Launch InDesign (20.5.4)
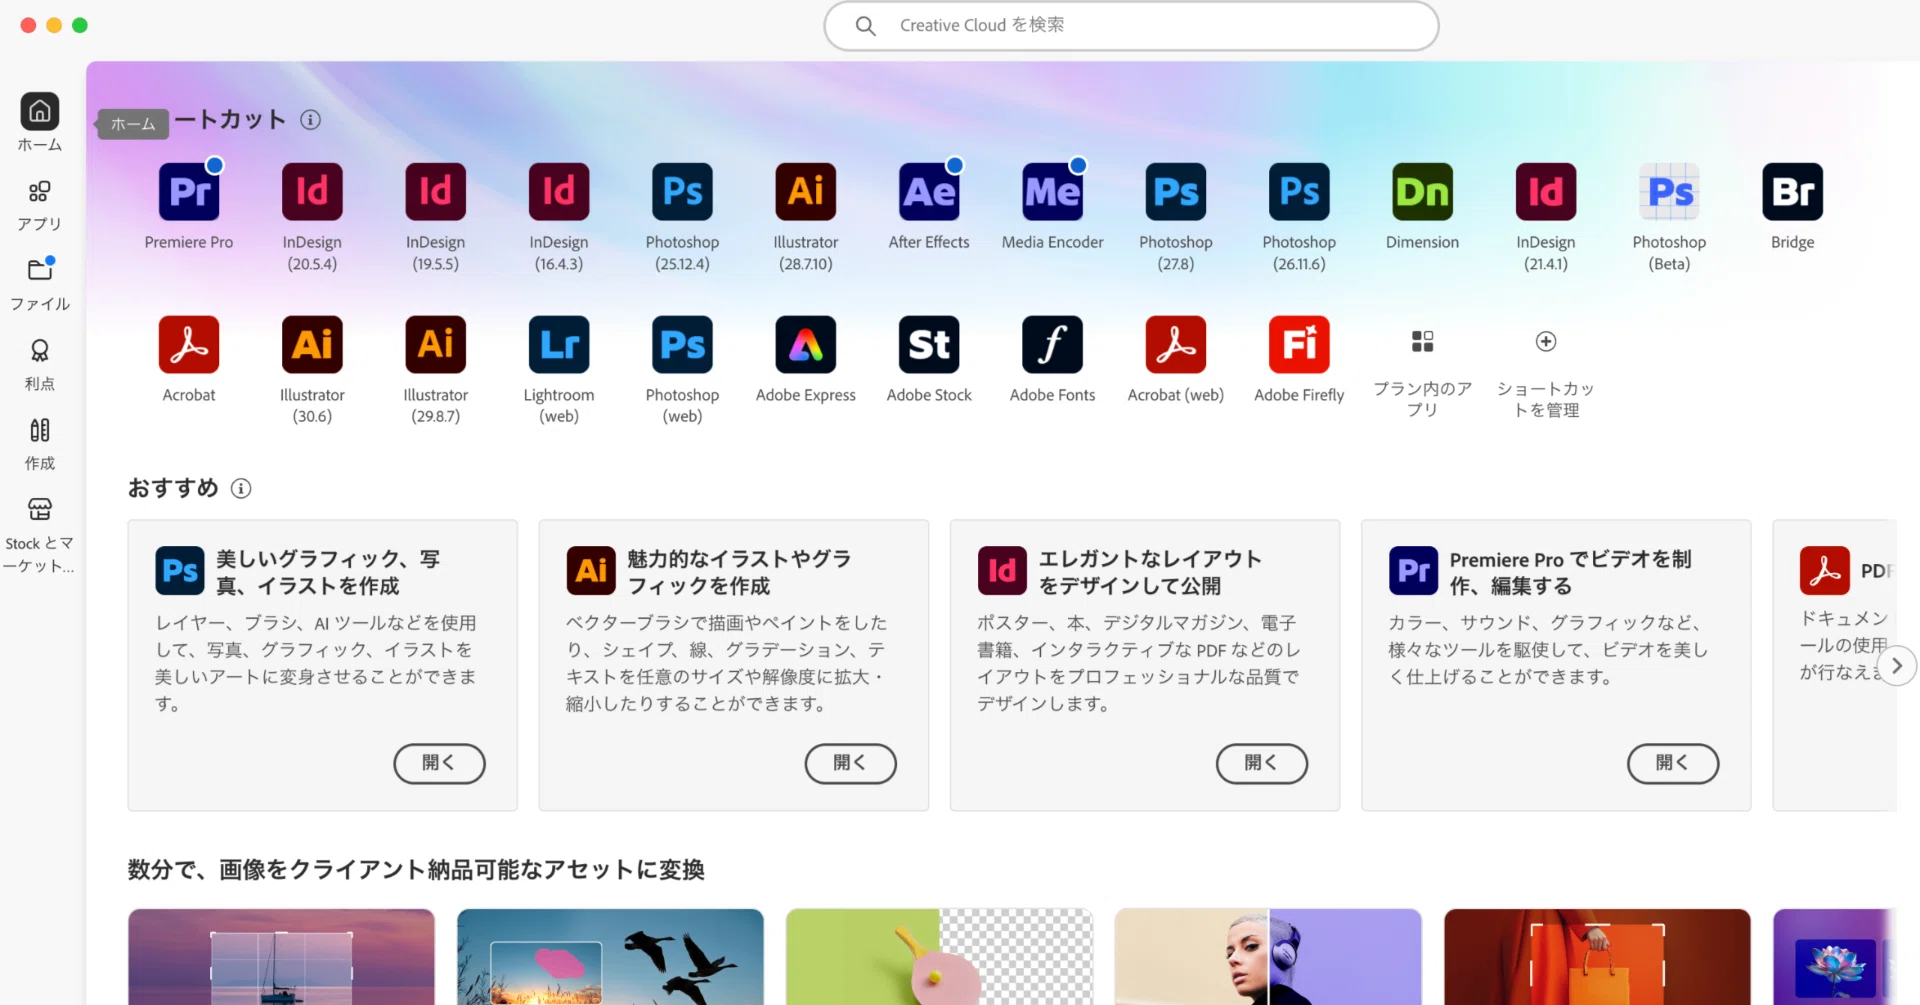1920x1005 pixels. (x=312, y=191)
